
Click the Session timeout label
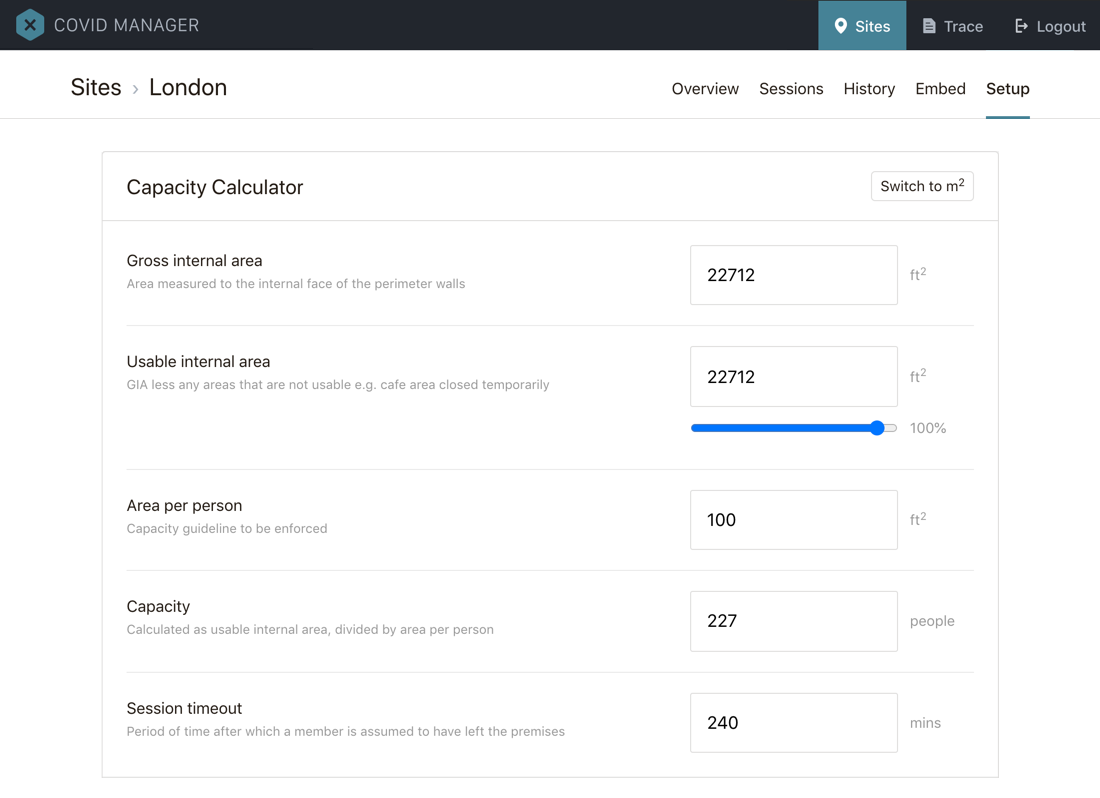[185, 708]
